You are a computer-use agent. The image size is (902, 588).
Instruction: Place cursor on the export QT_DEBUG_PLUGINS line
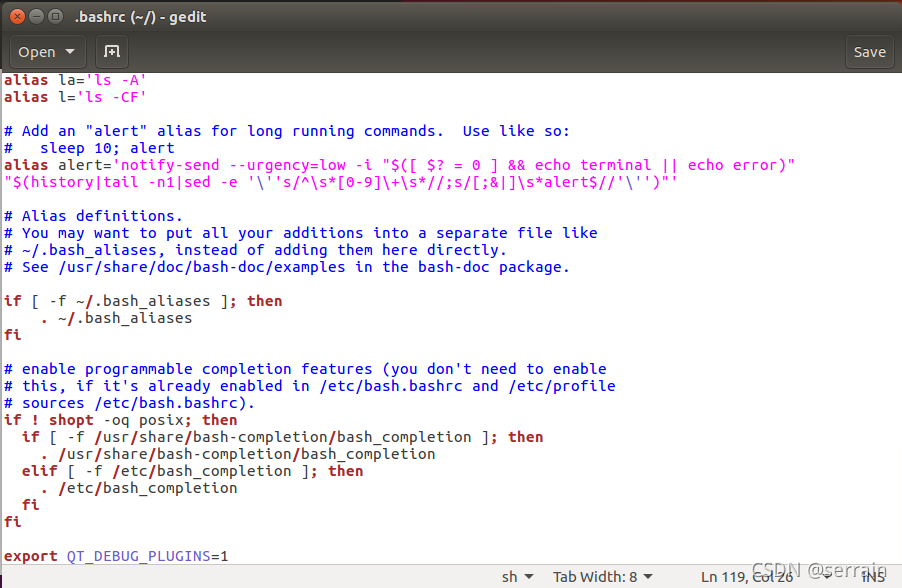[117, 555]
